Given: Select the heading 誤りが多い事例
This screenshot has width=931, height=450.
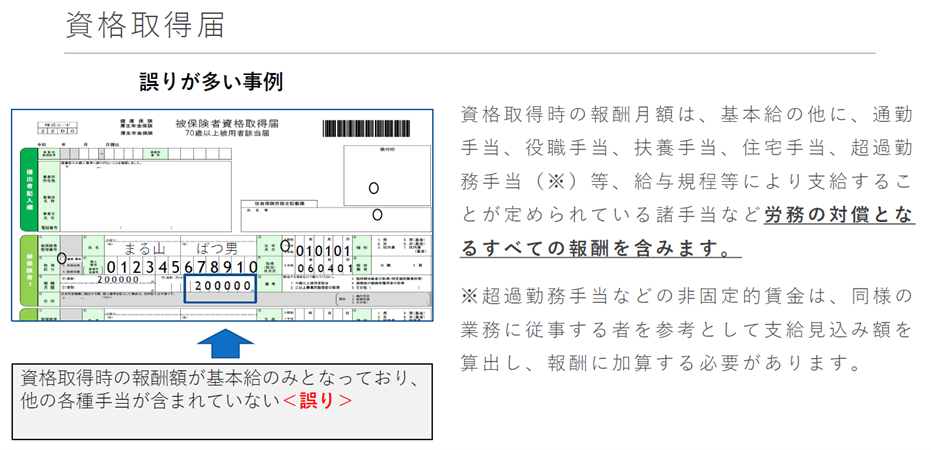Looking at the screenshot, I should click(211, 82).
